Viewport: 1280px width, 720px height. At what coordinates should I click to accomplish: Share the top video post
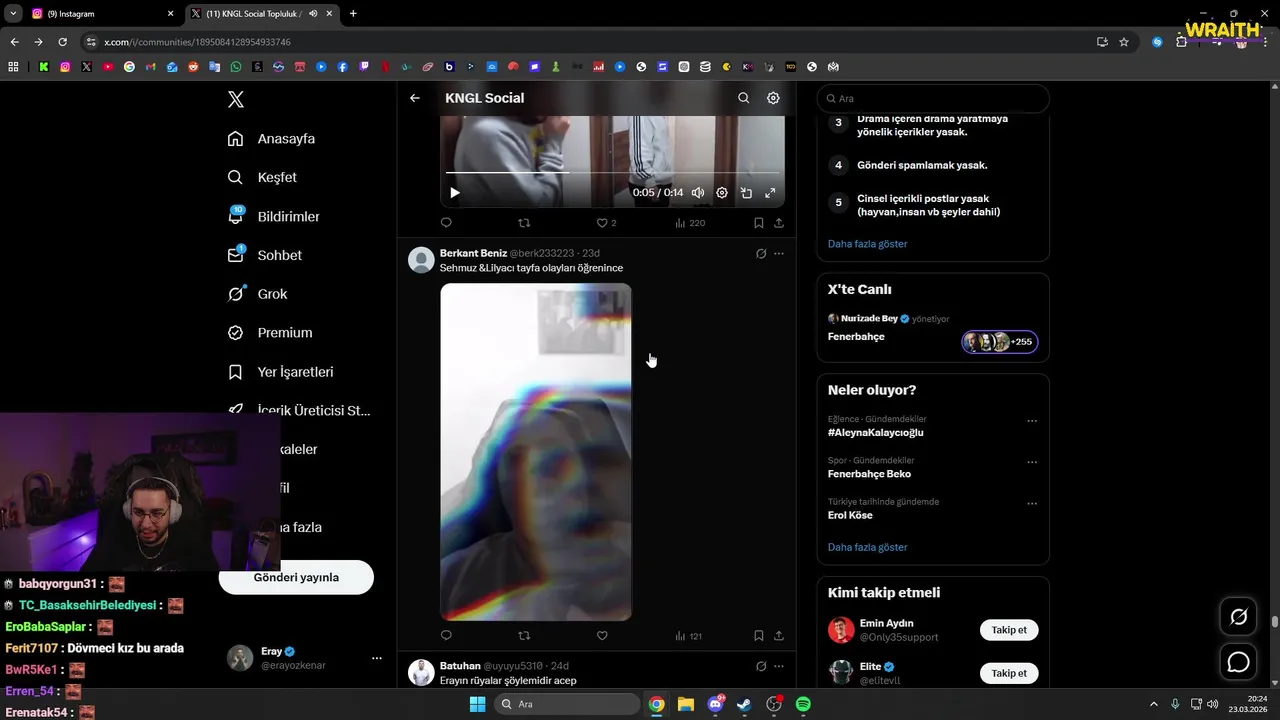(779, 223)
